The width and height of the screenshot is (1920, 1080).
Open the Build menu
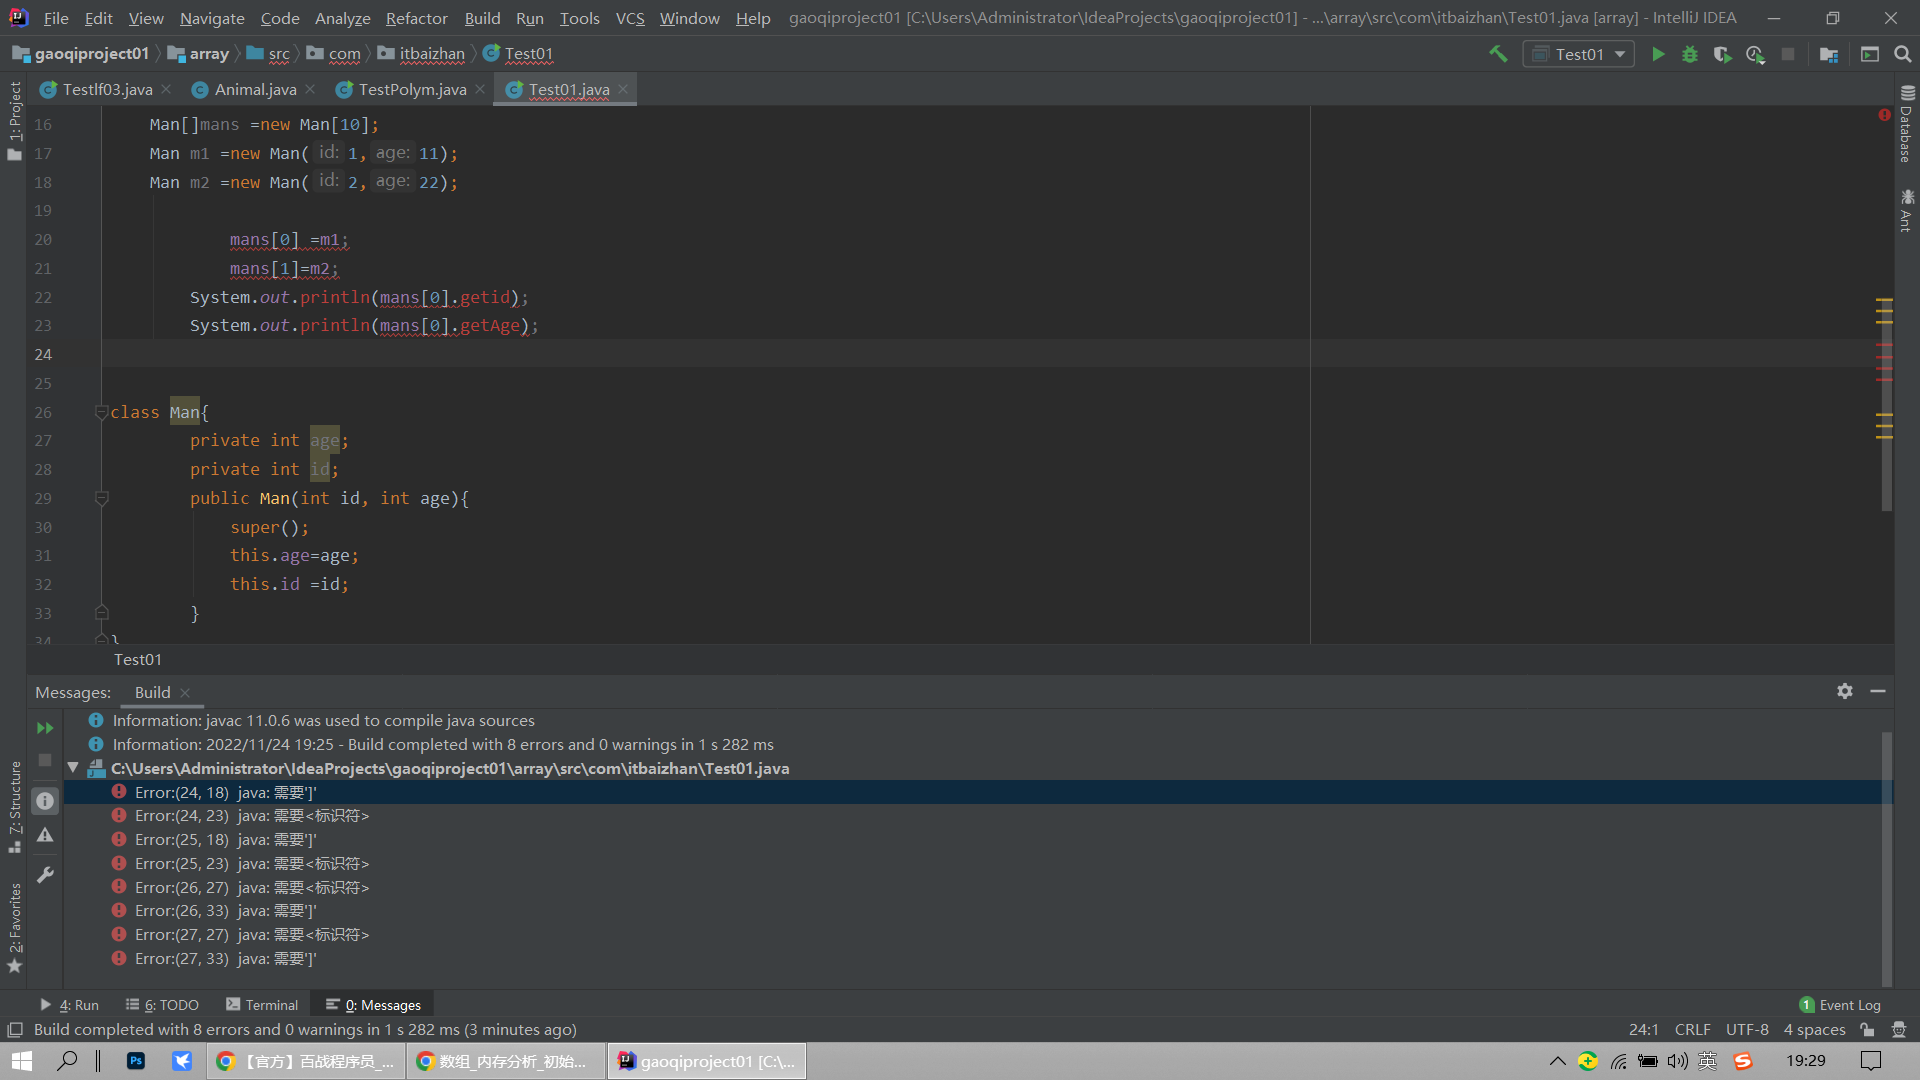482,18
